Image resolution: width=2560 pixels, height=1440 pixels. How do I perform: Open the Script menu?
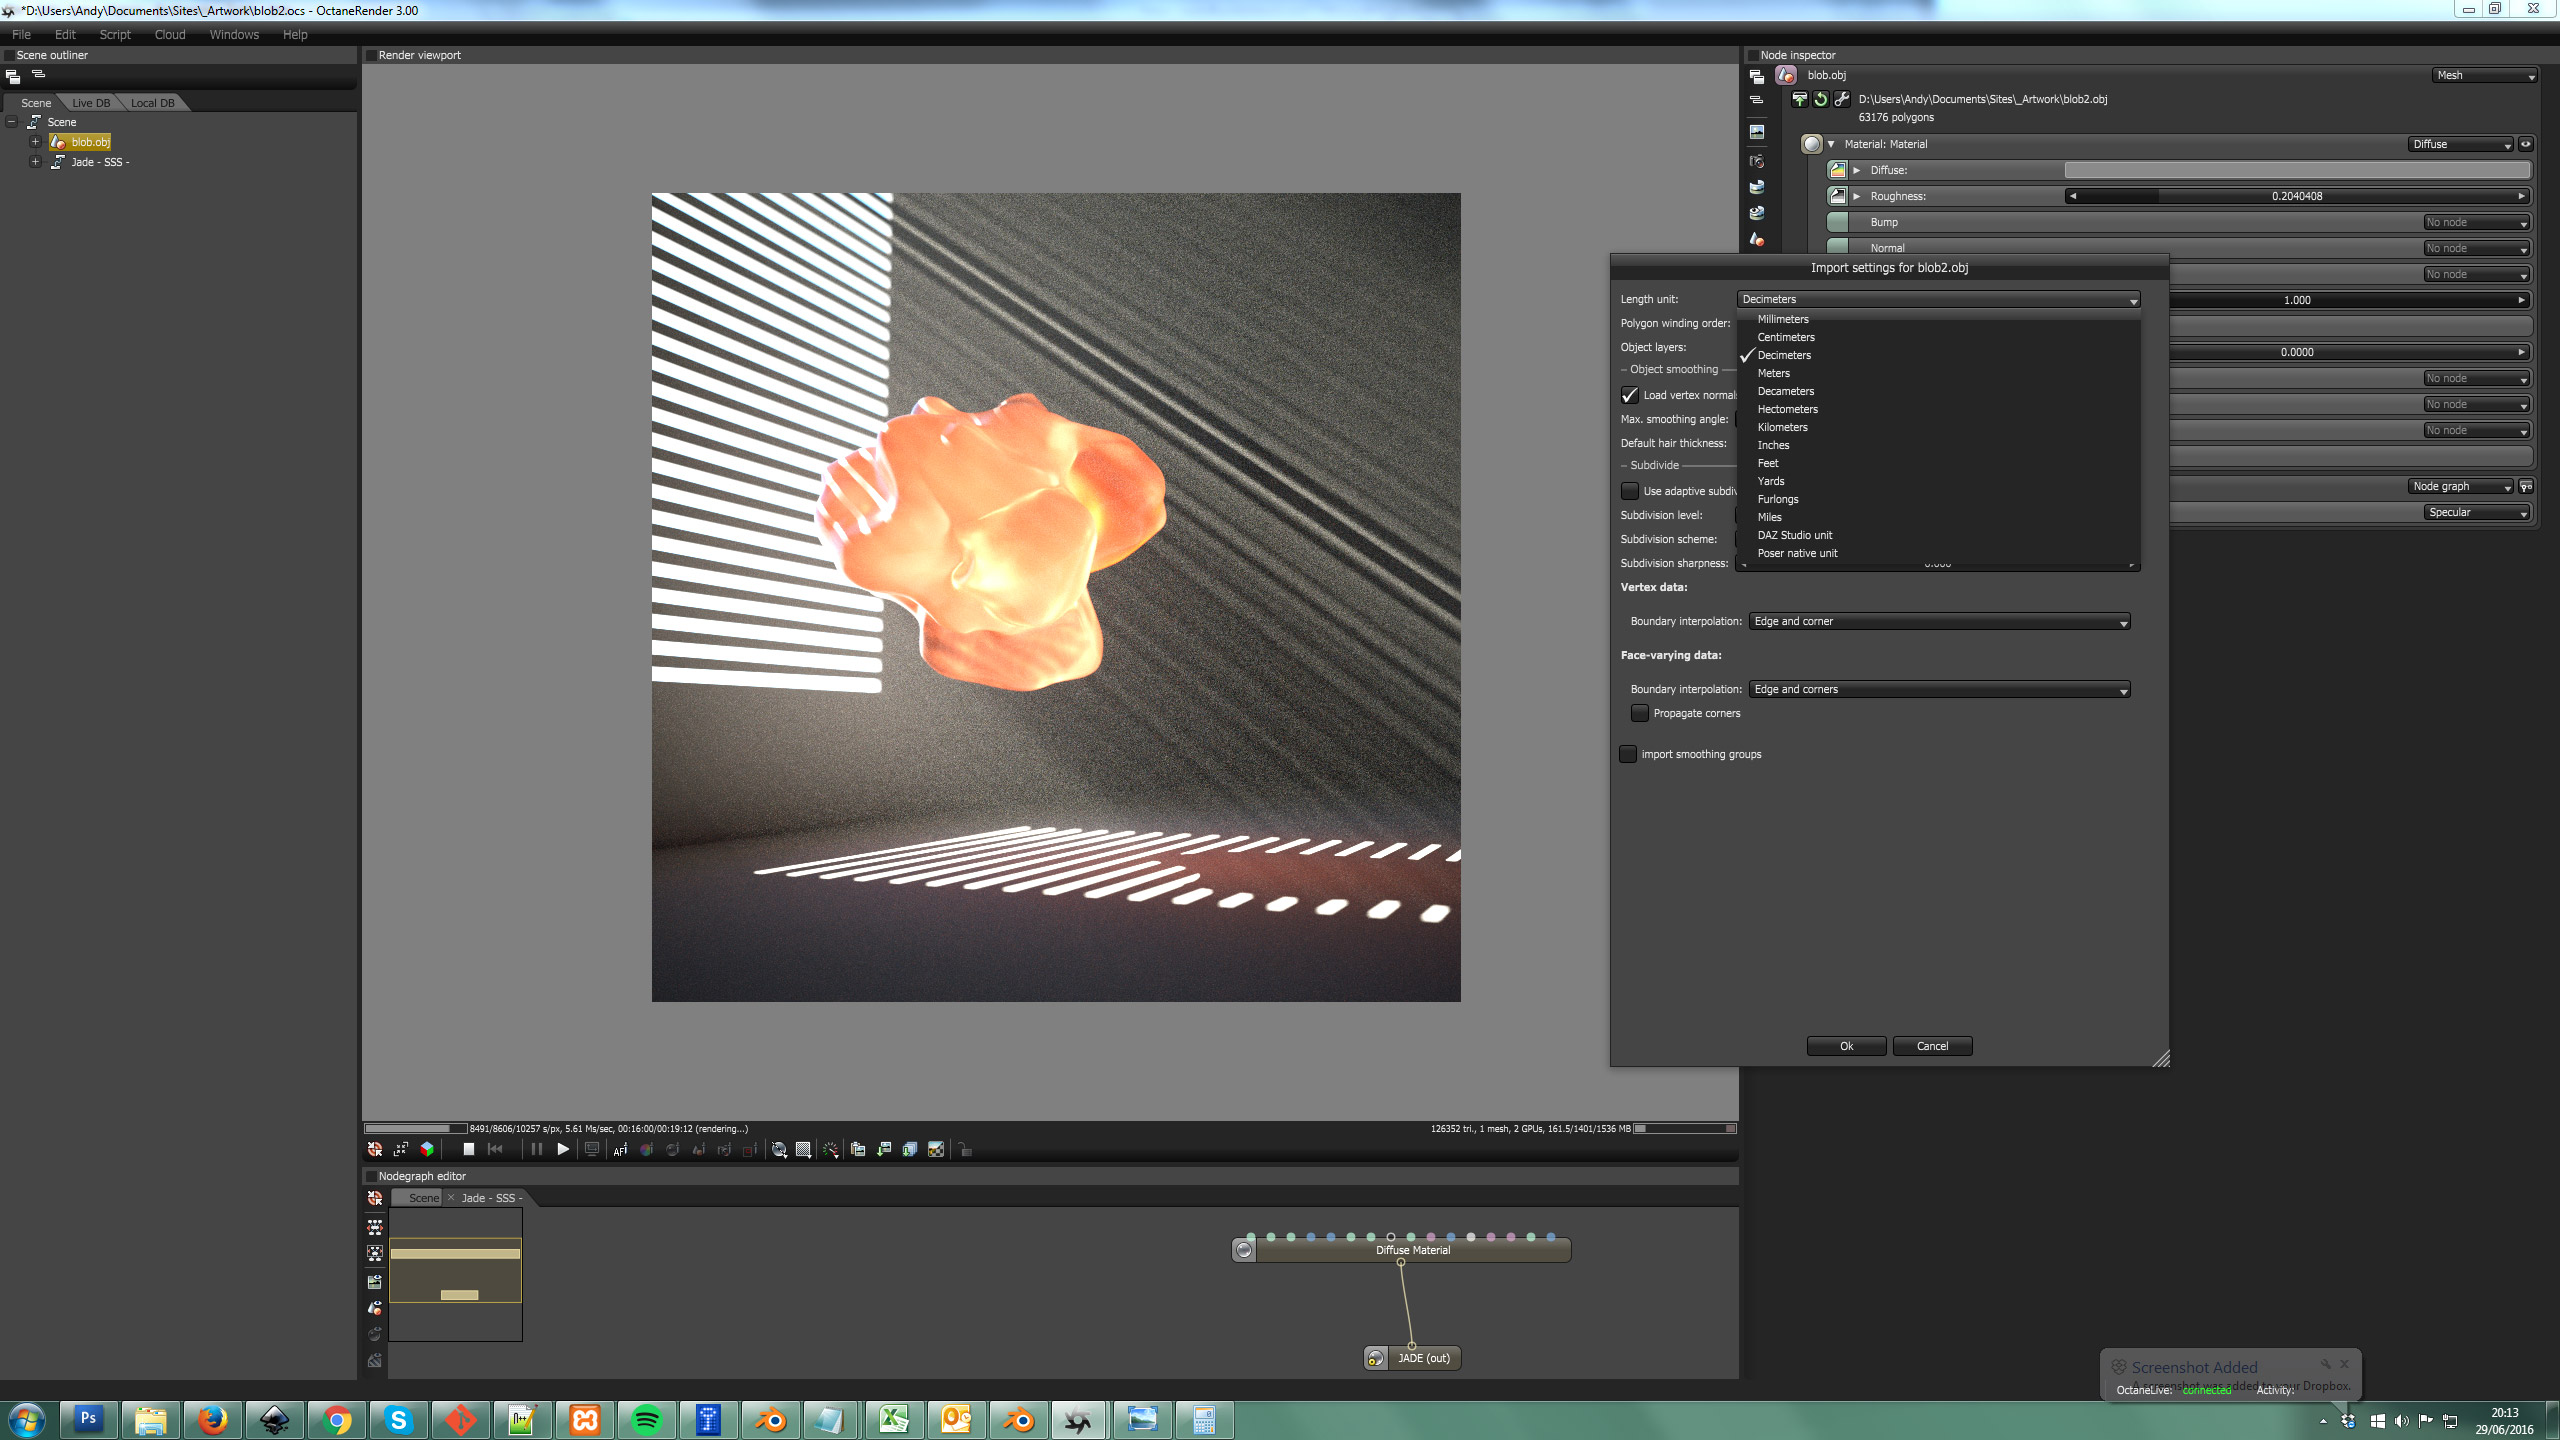(x=115, y=34)
